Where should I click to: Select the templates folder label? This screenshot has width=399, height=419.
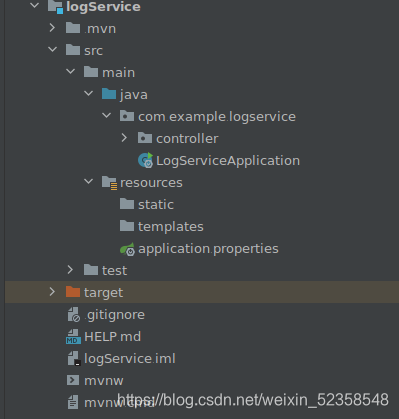coord(171,227)
